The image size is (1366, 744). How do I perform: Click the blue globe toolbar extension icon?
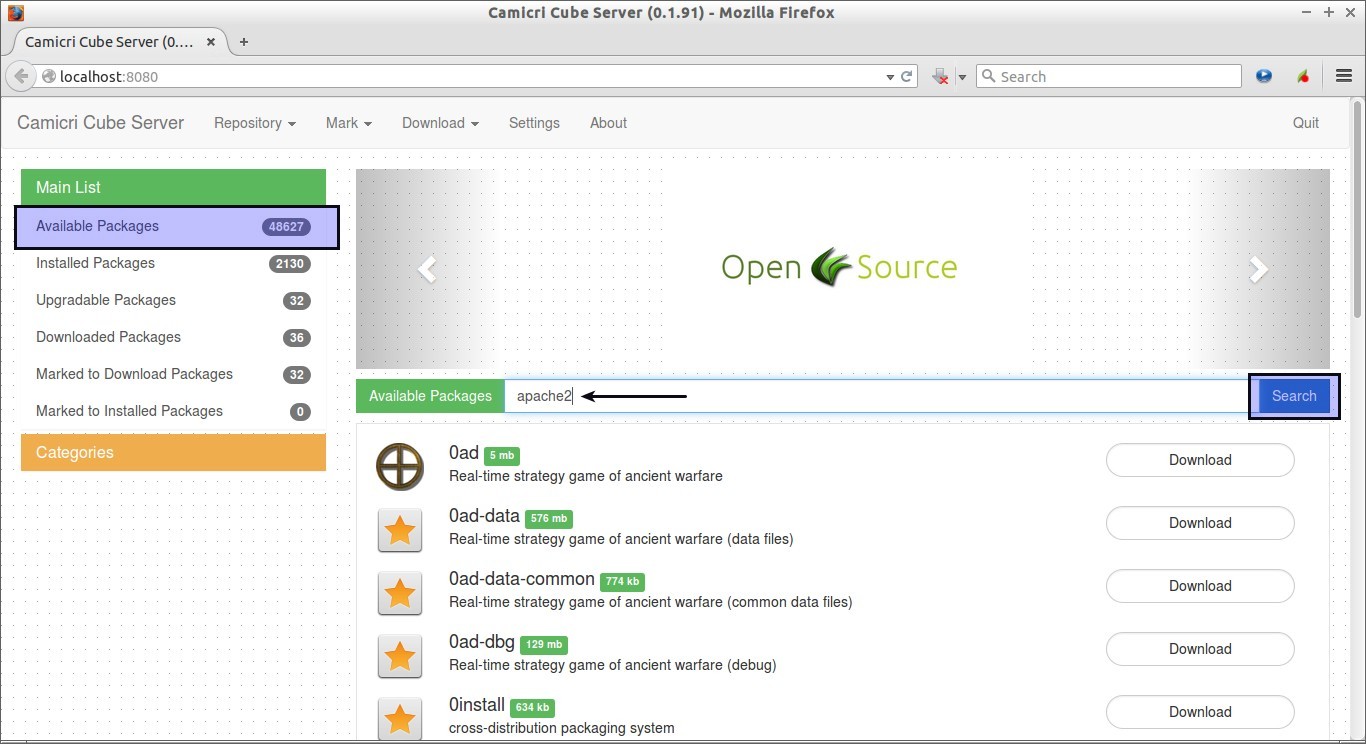[1264, 76]
